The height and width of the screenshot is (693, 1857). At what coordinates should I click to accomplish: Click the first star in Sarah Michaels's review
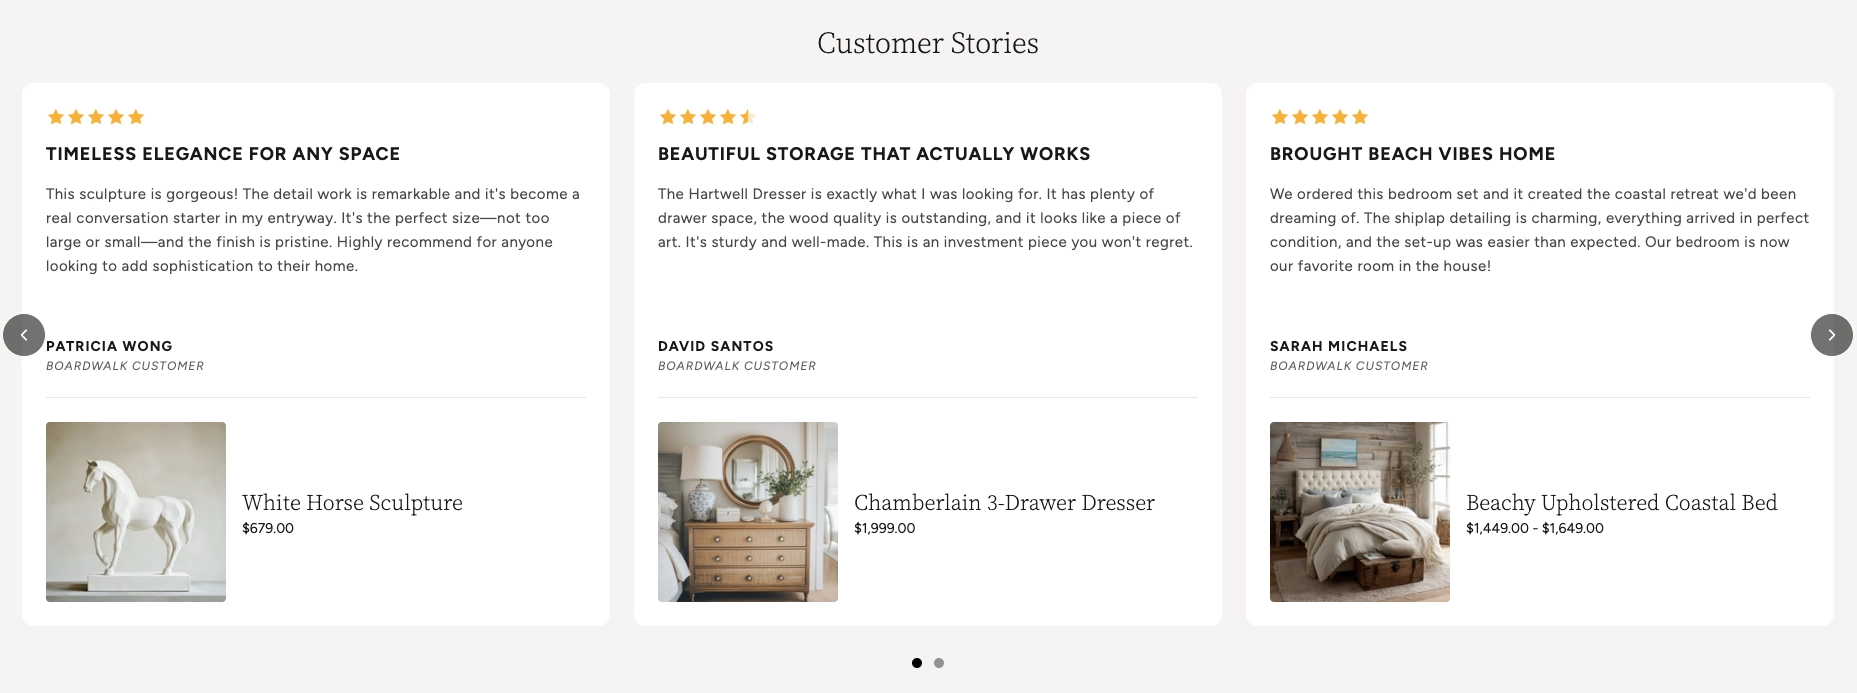(x=1279, y=116)
